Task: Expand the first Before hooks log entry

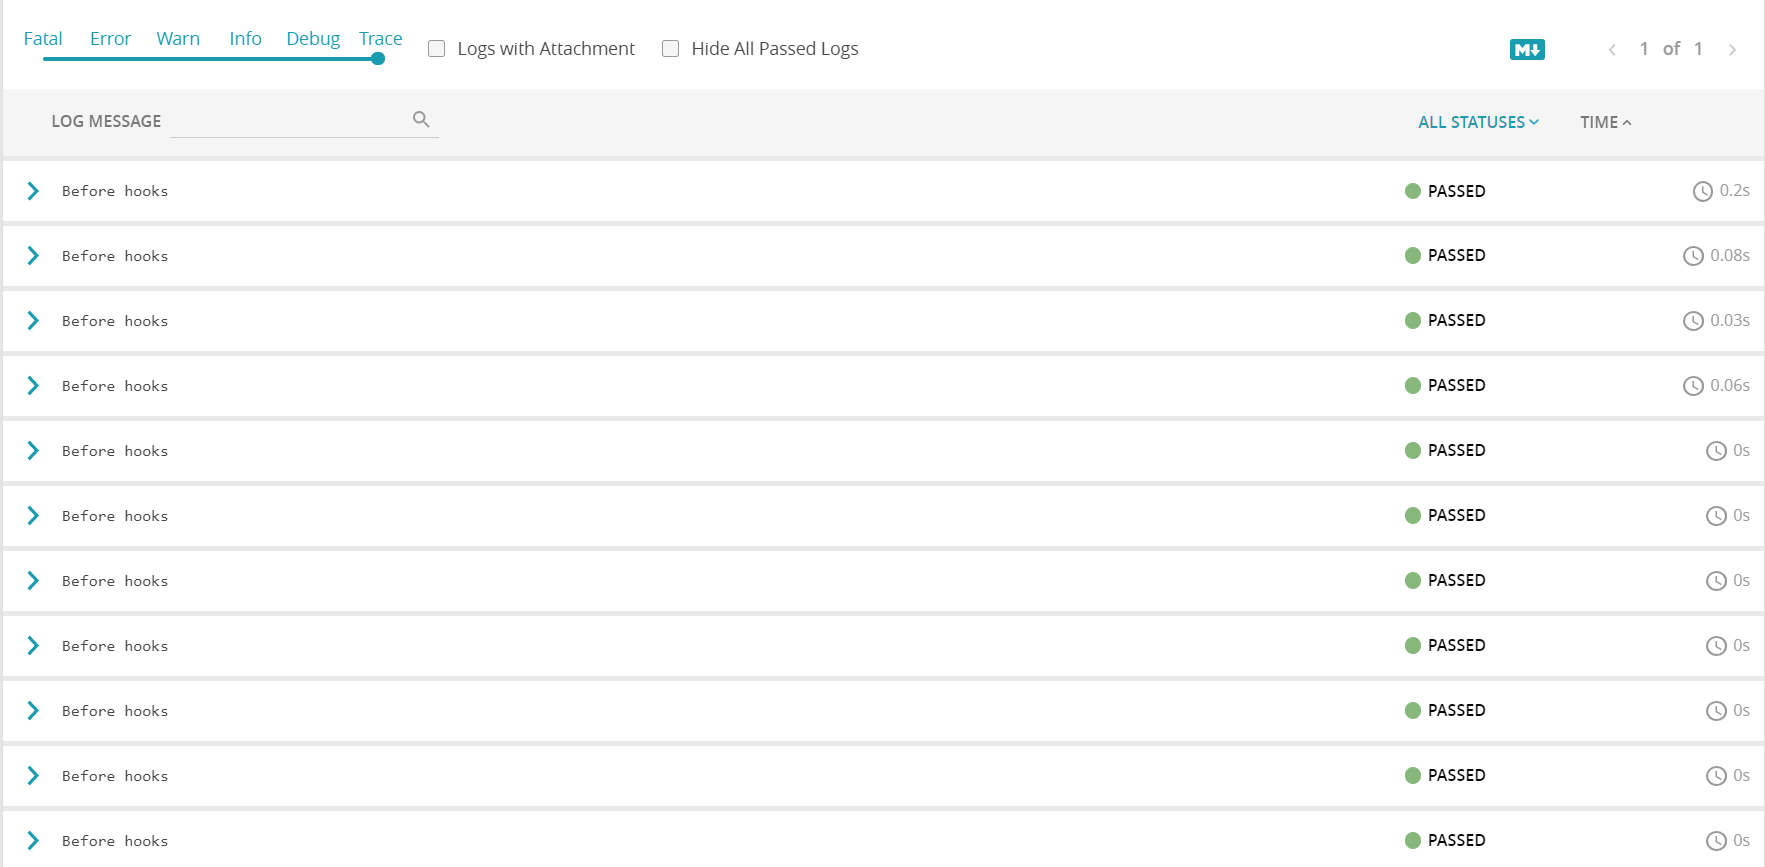Action: click(x=33, y=191)
